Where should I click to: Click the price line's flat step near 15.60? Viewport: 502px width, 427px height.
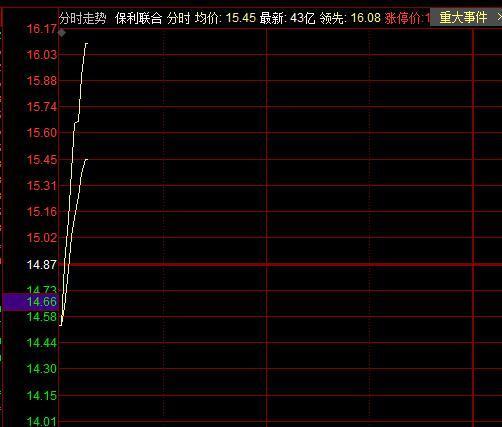pyautogui.click(x=76, y=122)
